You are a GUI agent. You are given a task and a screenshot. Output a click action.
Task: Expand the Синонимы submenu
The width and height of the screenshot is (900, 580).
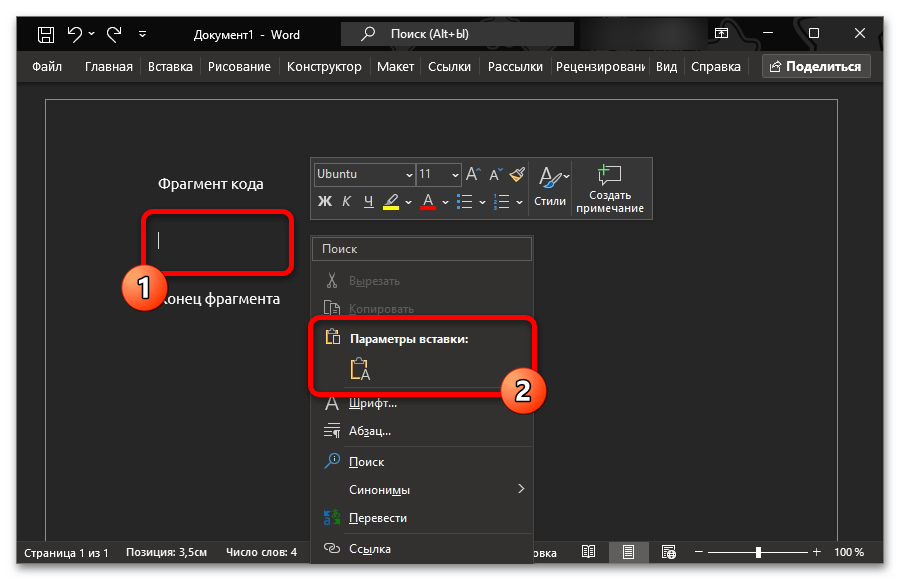422,490
